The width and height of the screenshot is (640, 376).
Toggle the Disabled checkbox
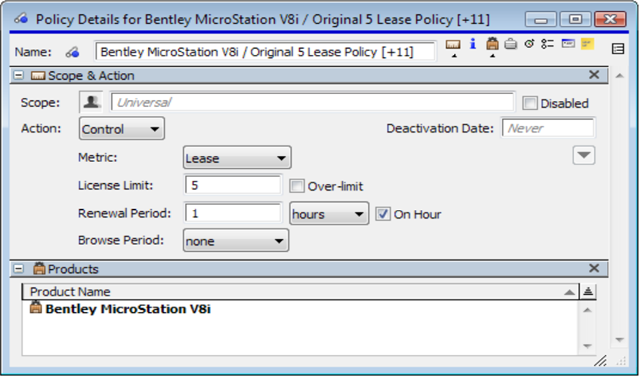click(x=530, y=103)
